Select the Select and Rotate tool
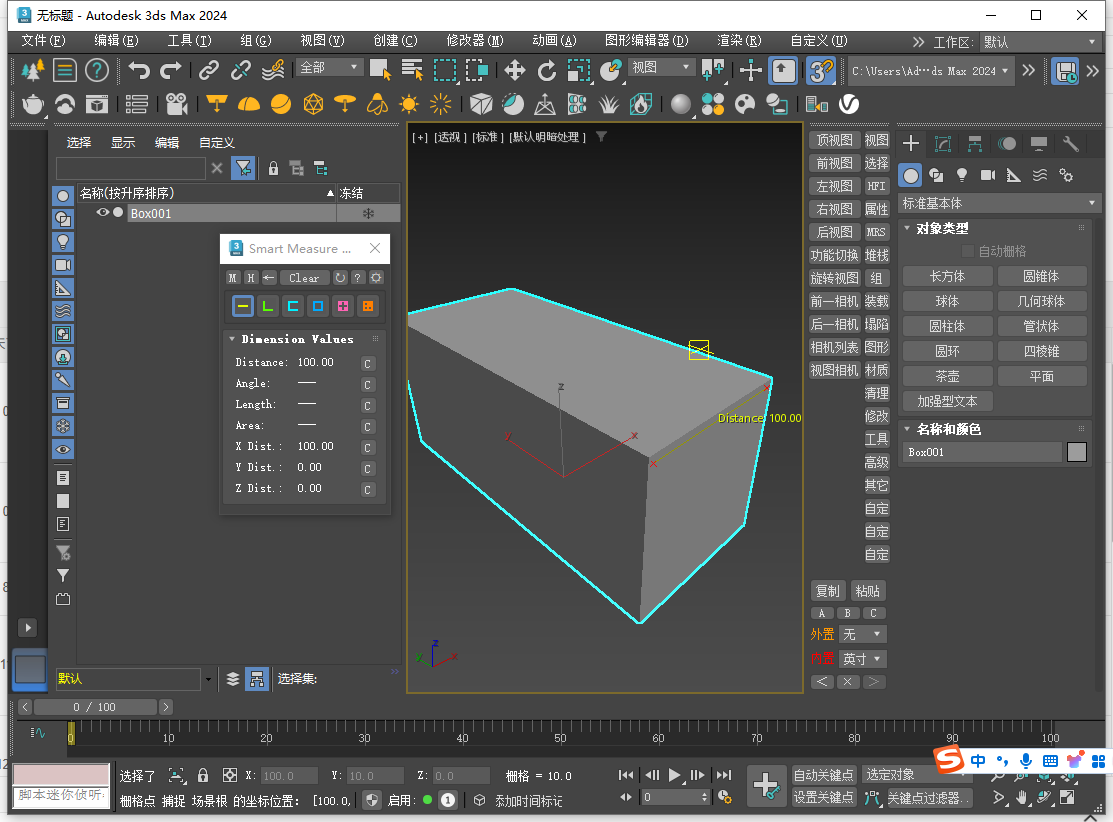This screenshot has width=1113, height=822. pos(547,70)
